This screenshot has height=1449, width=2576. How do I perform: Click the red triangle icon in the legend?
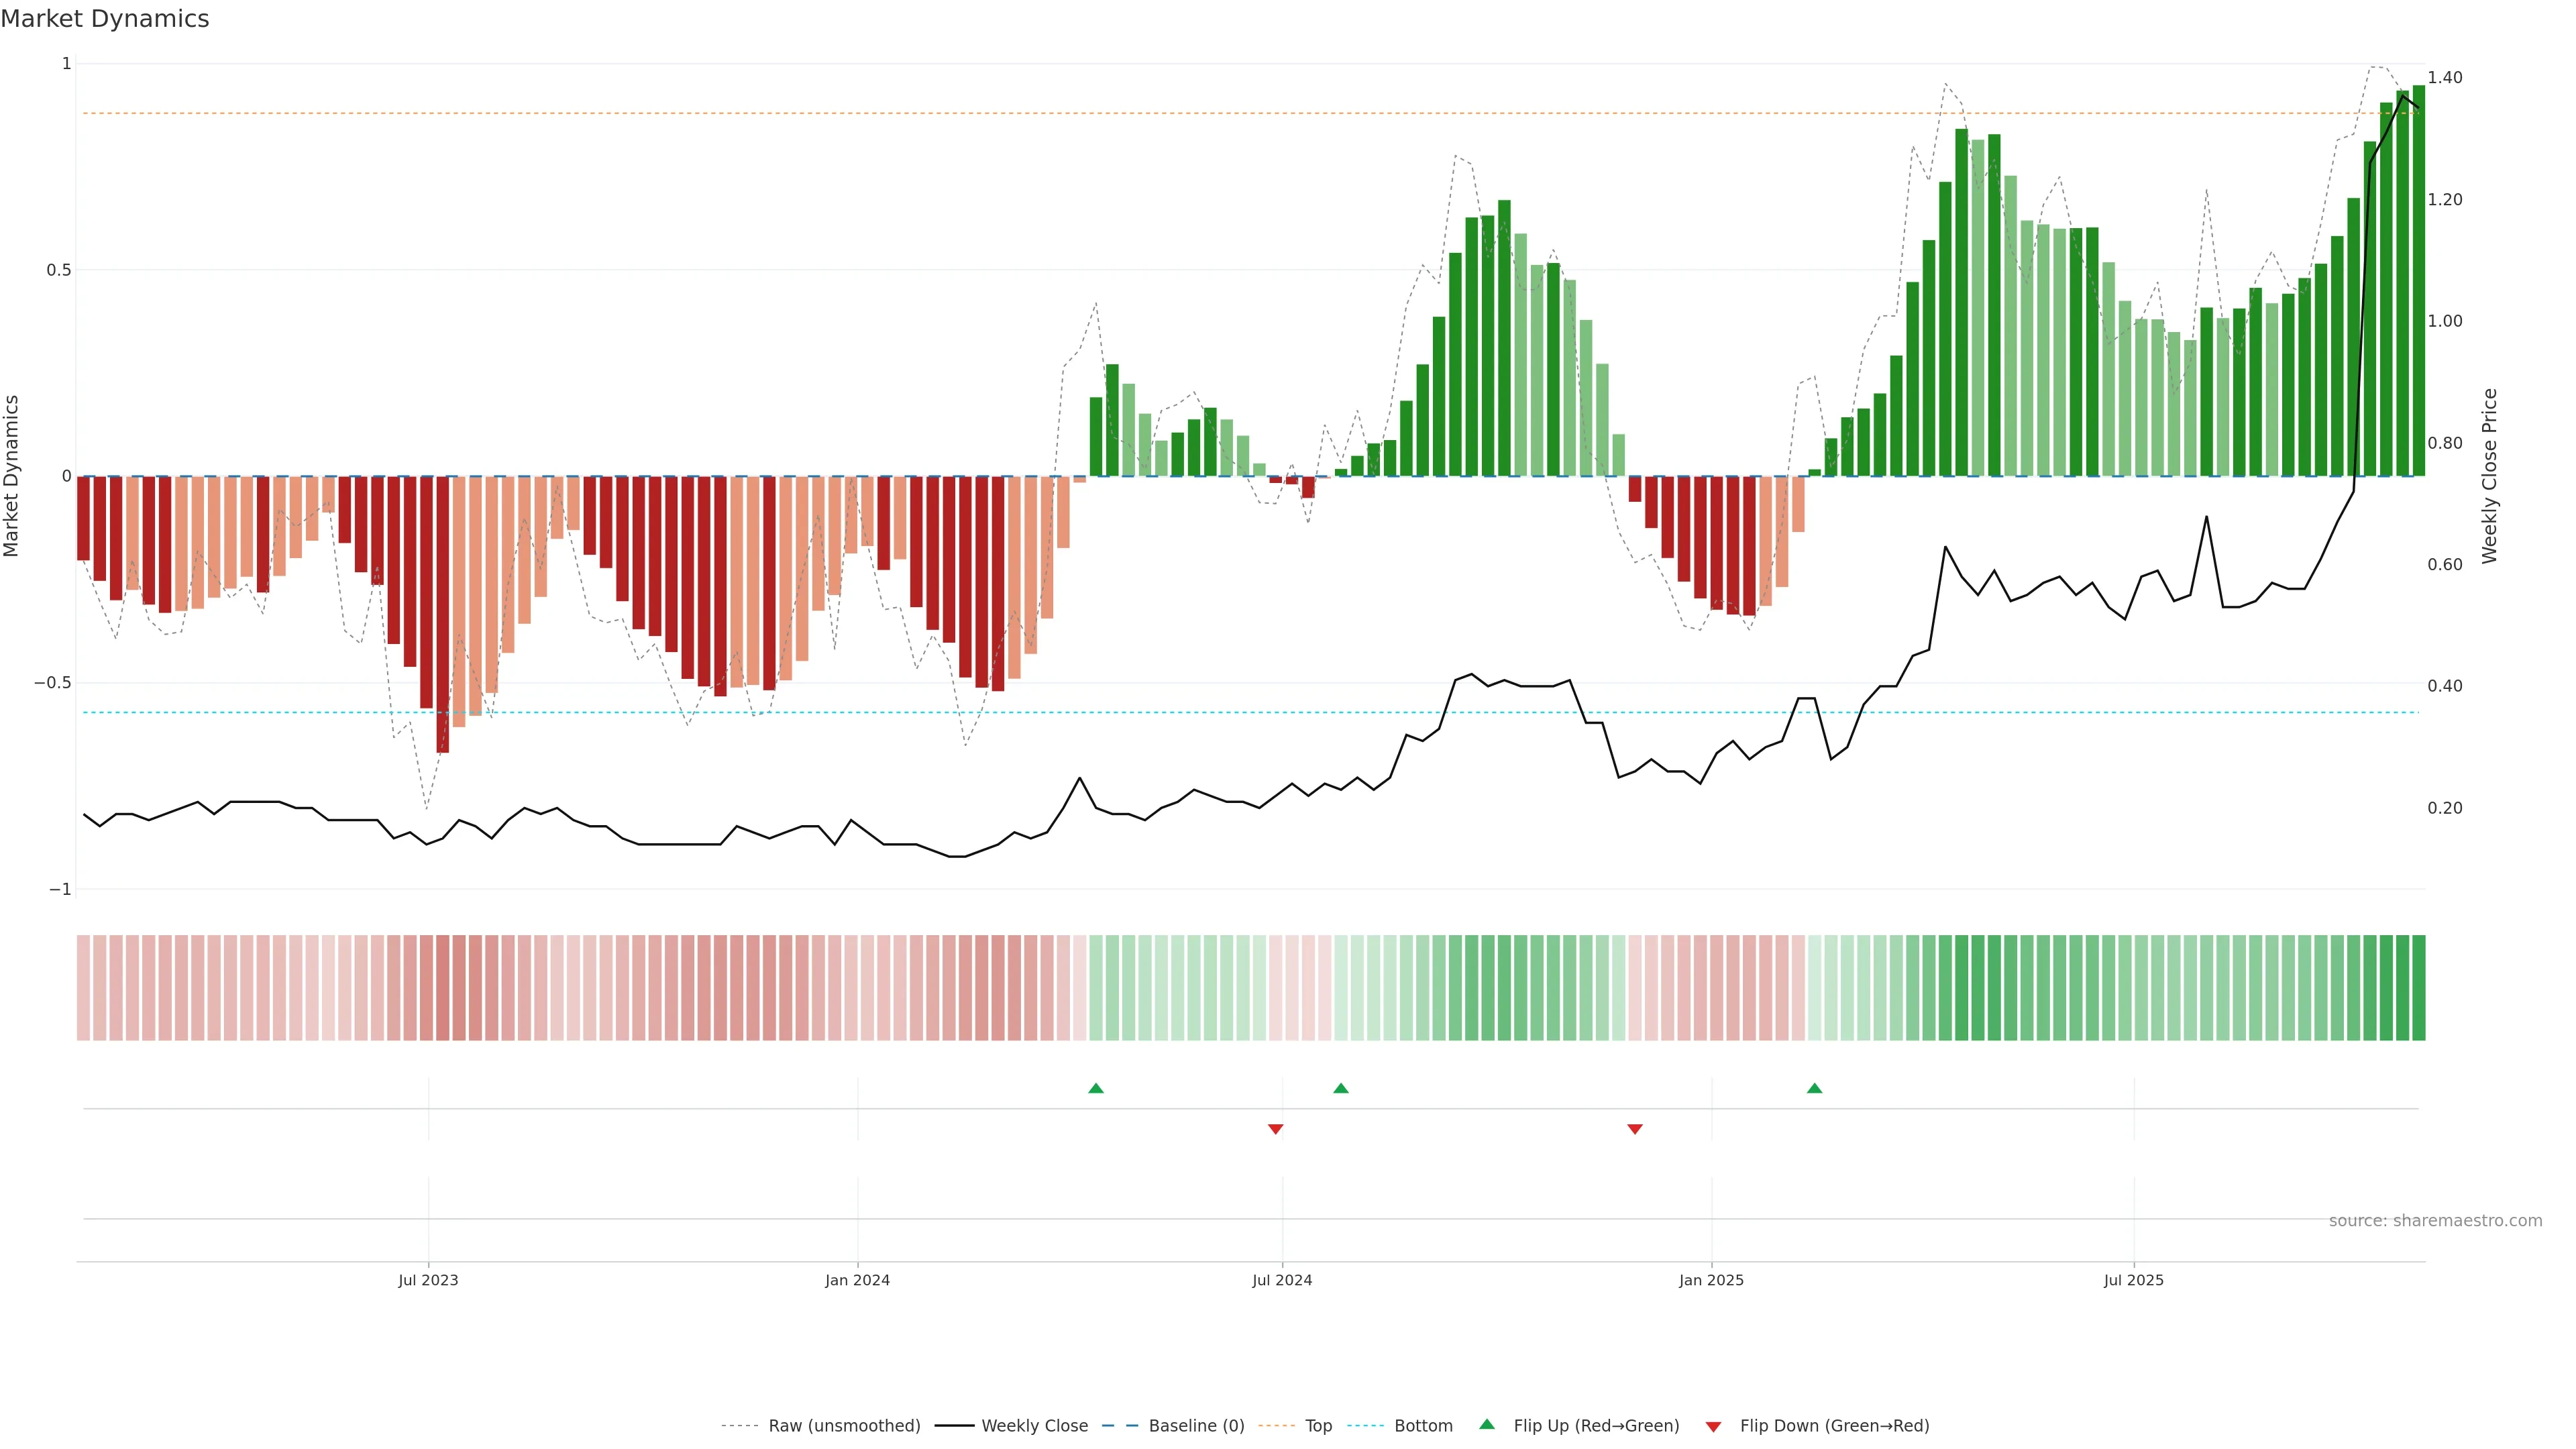pos(1713,1427)
